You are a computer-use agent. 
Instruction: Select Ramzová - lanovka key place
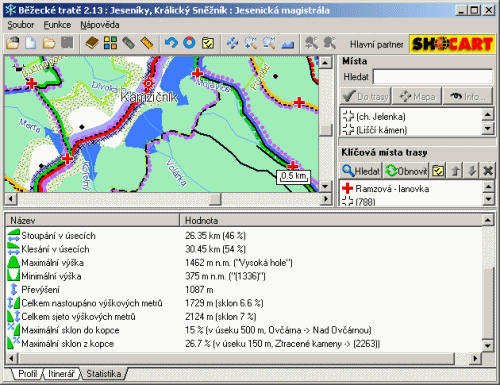(410, 189)
